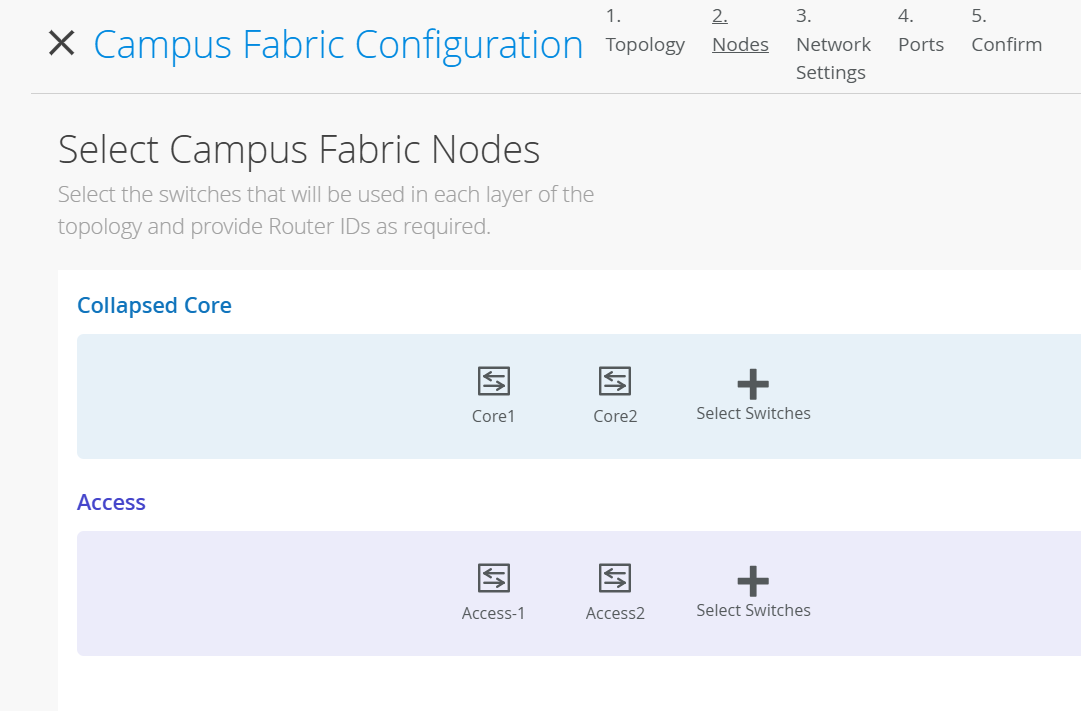Open the Ports step

(x=920, y=44)
